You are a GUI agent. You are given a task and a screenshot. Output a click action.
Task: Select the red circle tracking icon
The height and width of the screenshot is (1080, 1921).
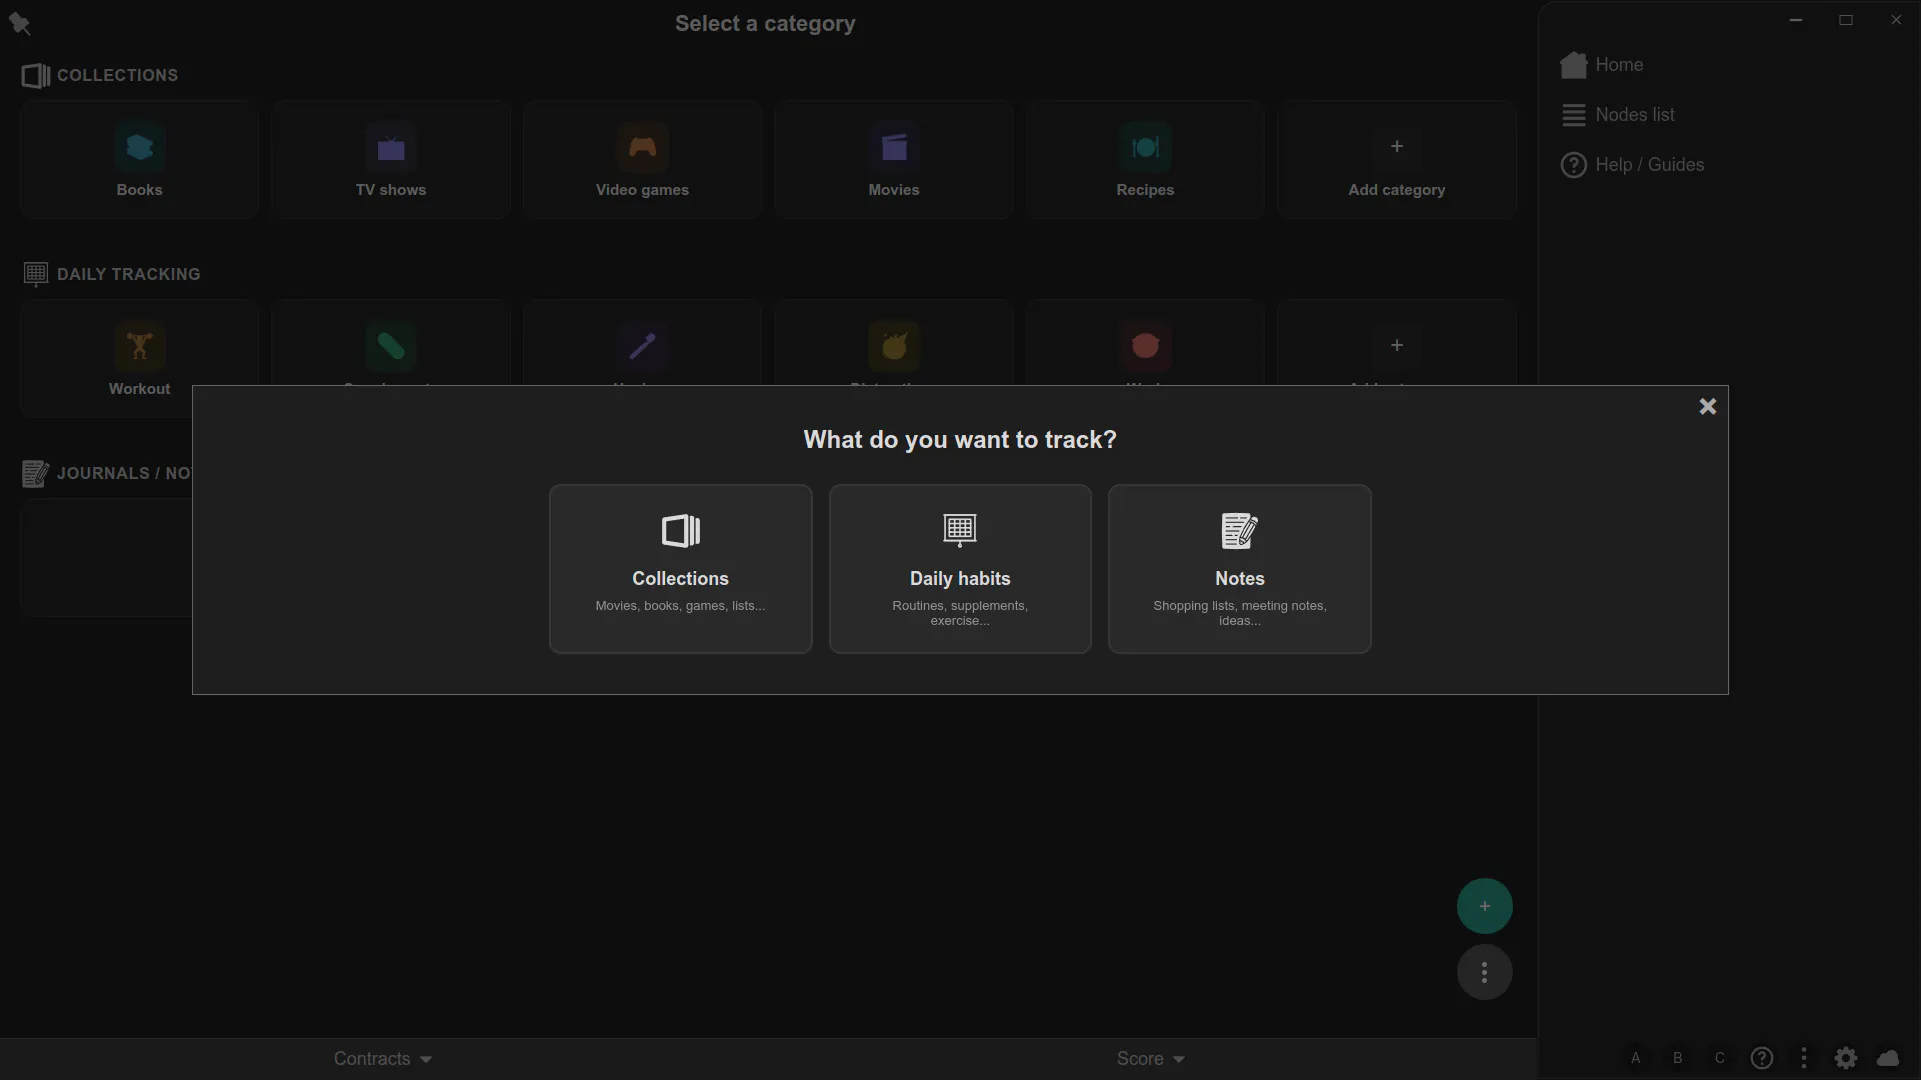point(1145,346)
